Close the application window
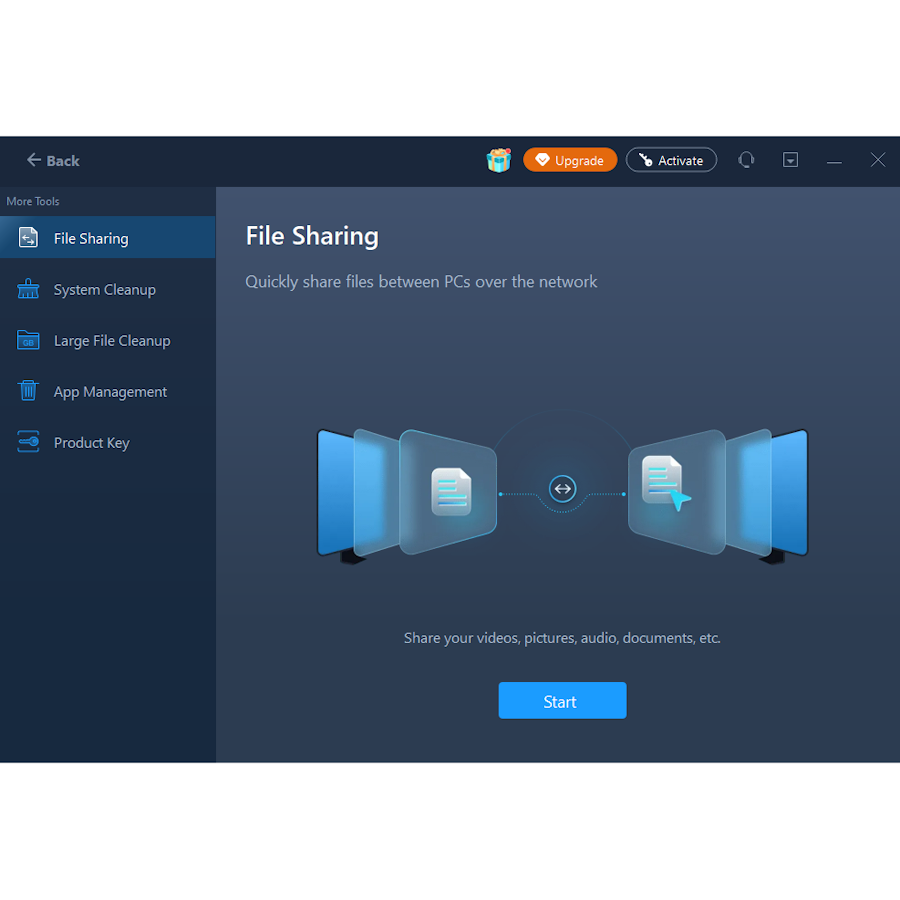This screenshot has height=900, width=900. click(x=877, y=160)
